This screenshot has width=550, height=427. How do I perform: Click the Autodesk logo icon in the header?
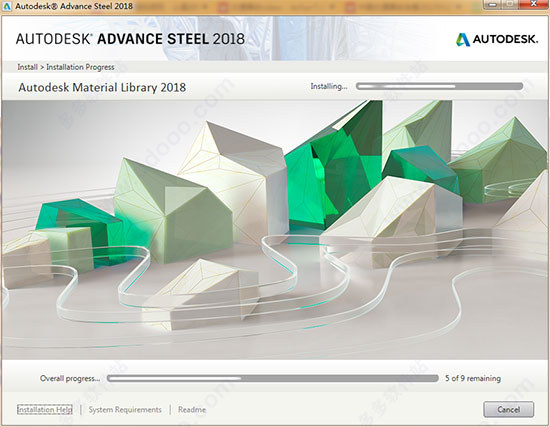463,39
